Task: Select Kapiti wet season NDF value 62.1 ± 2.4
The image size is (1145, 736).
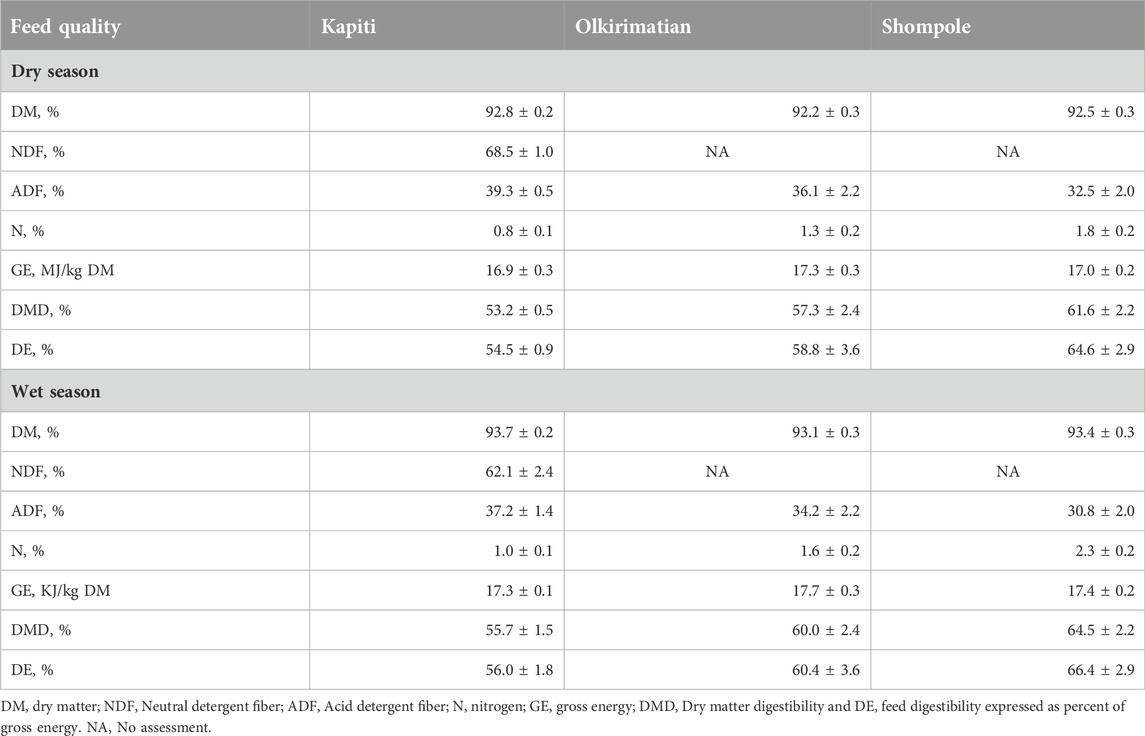Action: pyautogui.click(x=519, y=472)
